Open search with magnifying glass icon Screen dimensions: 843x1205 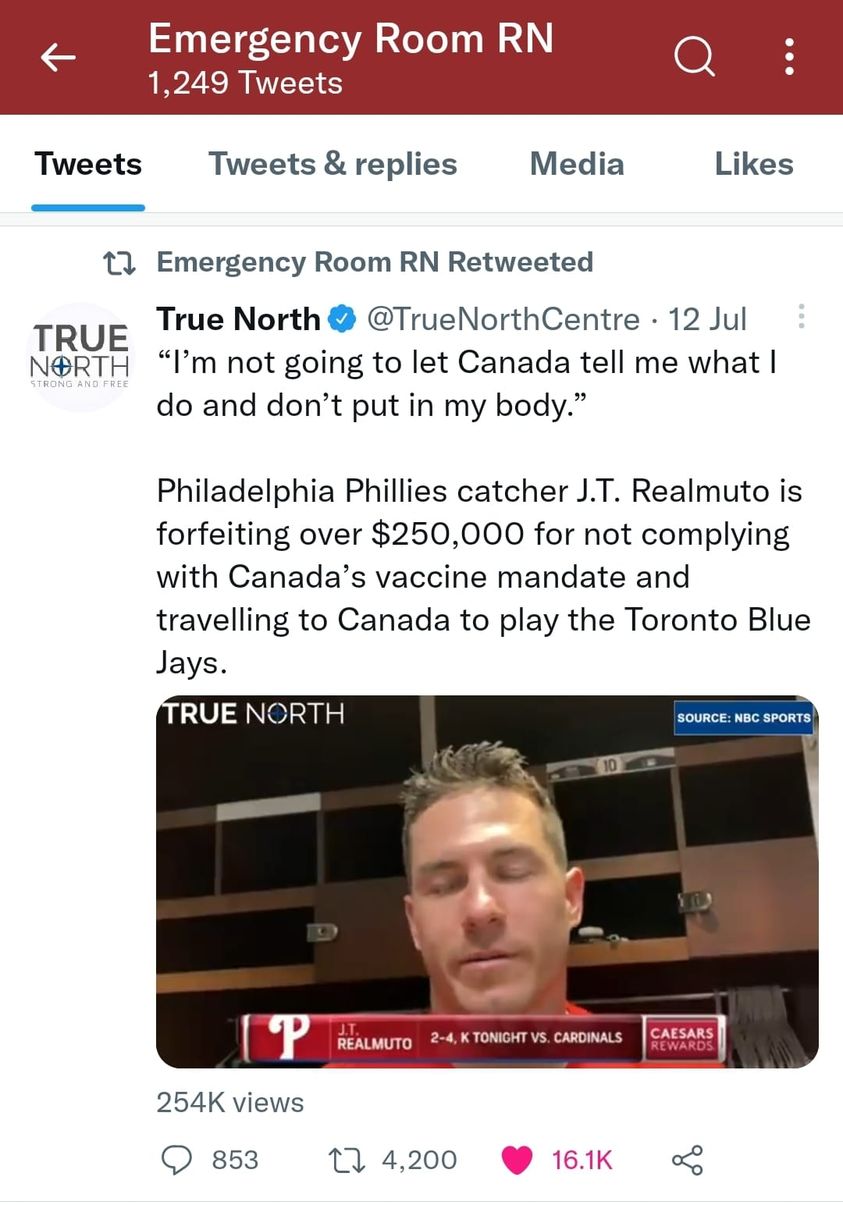coord(694,58)
